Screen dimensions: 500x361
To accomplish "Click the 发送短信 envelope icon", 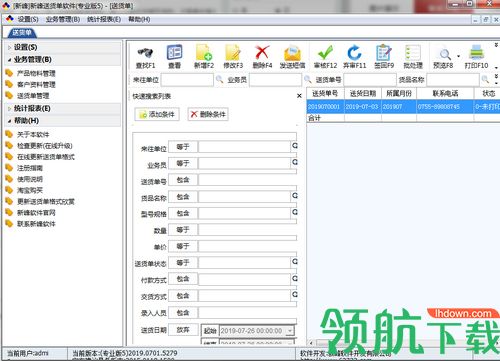I will [x=292, y=53].
